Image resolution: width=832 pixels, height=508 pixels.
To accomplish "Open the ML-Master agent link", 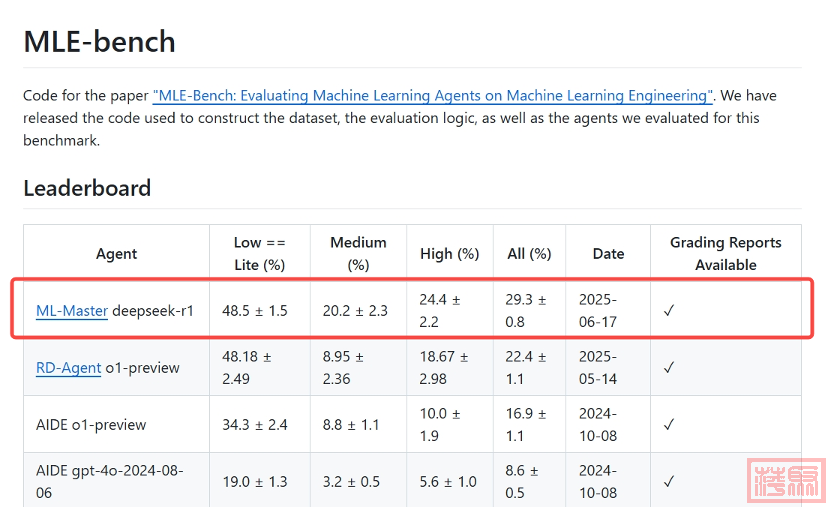I will point(72,311).
